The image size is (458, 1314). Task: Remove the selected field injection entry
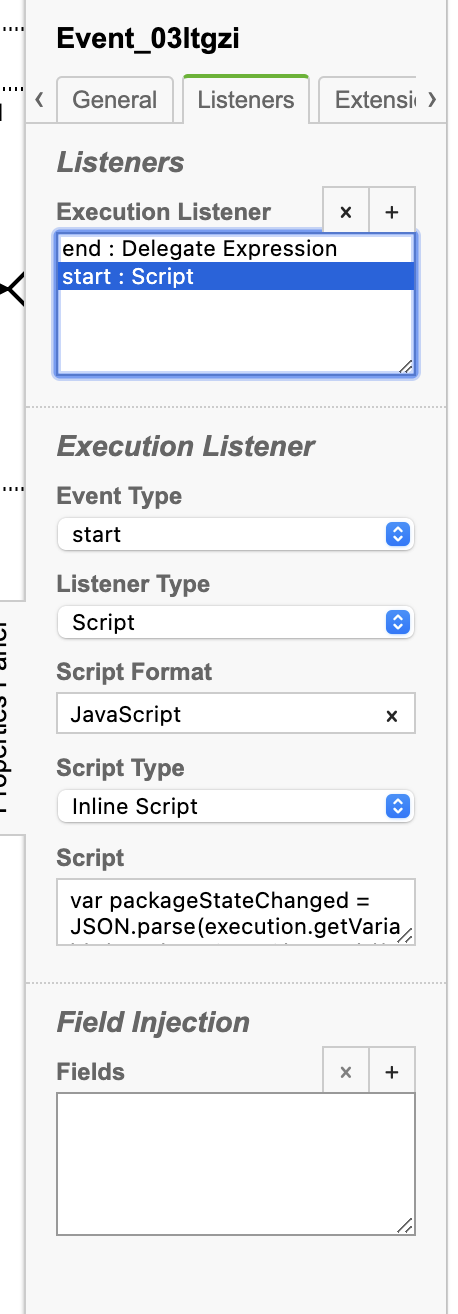pos(346,1071)
